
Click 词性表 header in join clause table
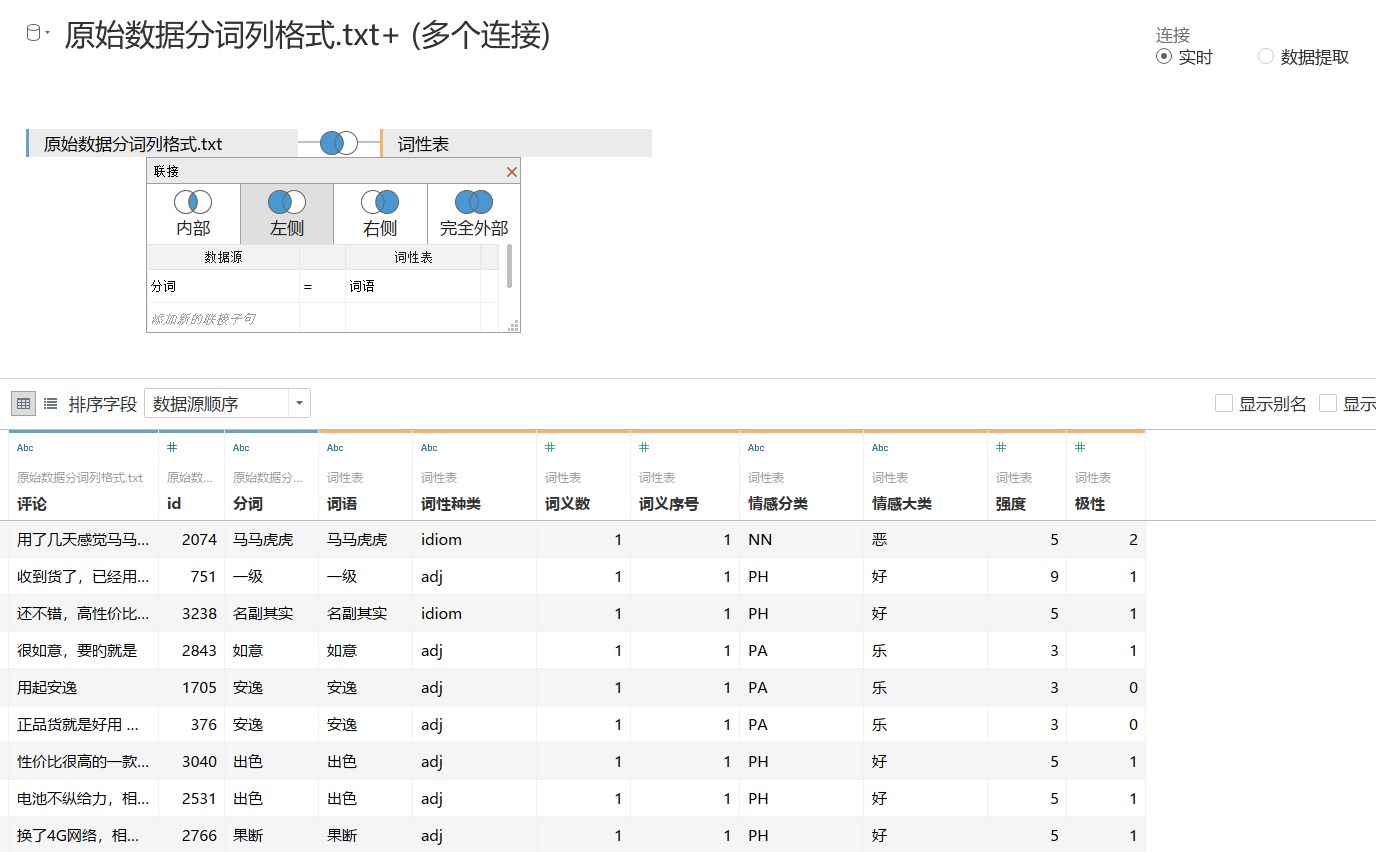tap(413, 257)
